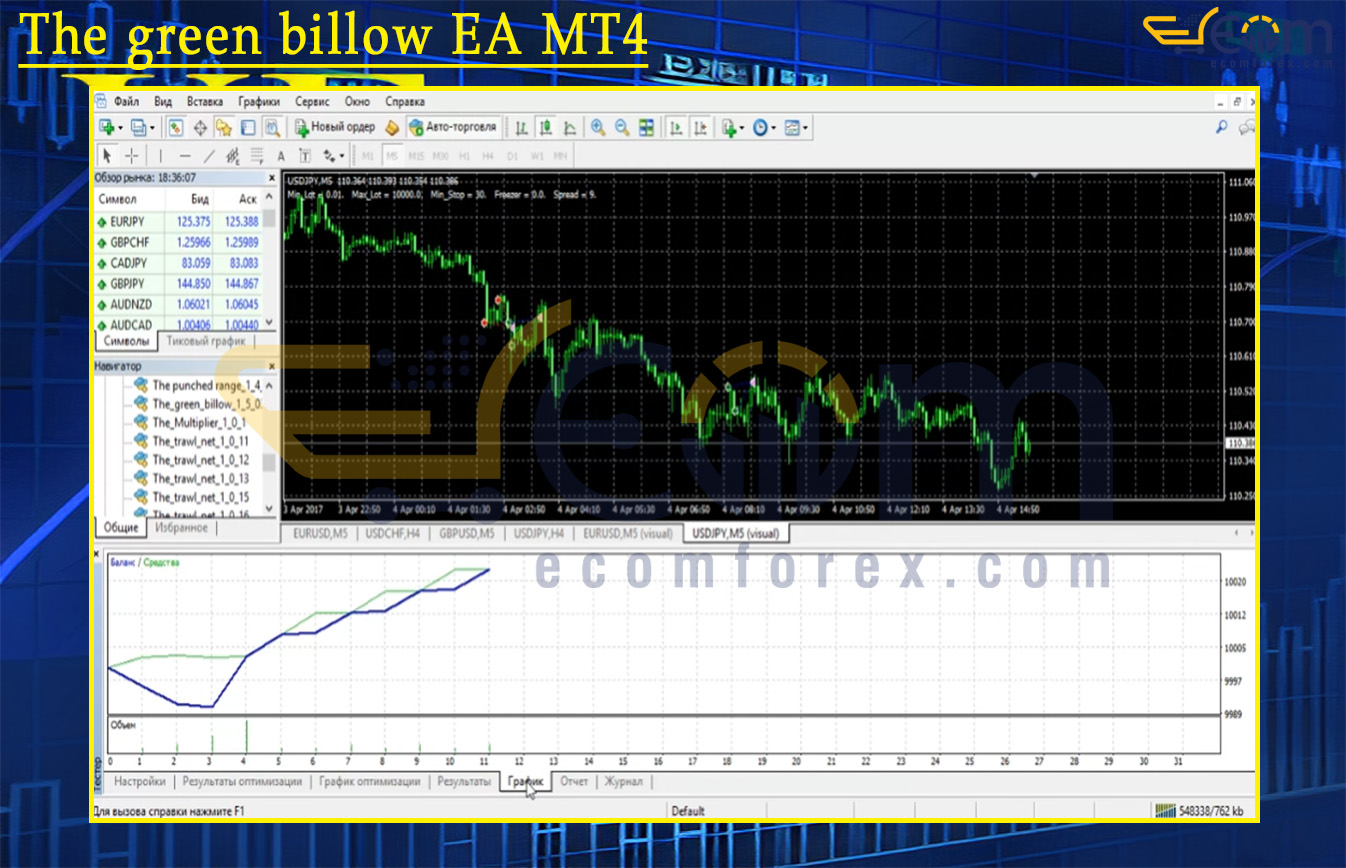Click the Zoom In magnifier icon
This screenshot has height=868, width=1346.
pos(597,128)
